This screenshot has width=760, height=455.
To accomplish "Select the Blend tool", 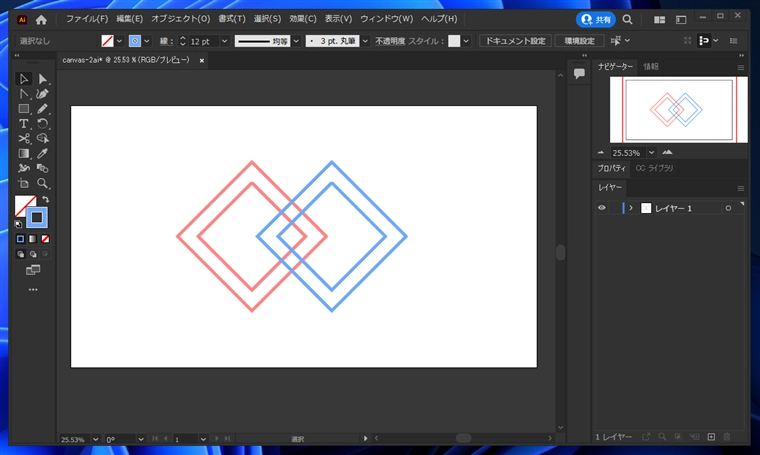I will point(43,169).
